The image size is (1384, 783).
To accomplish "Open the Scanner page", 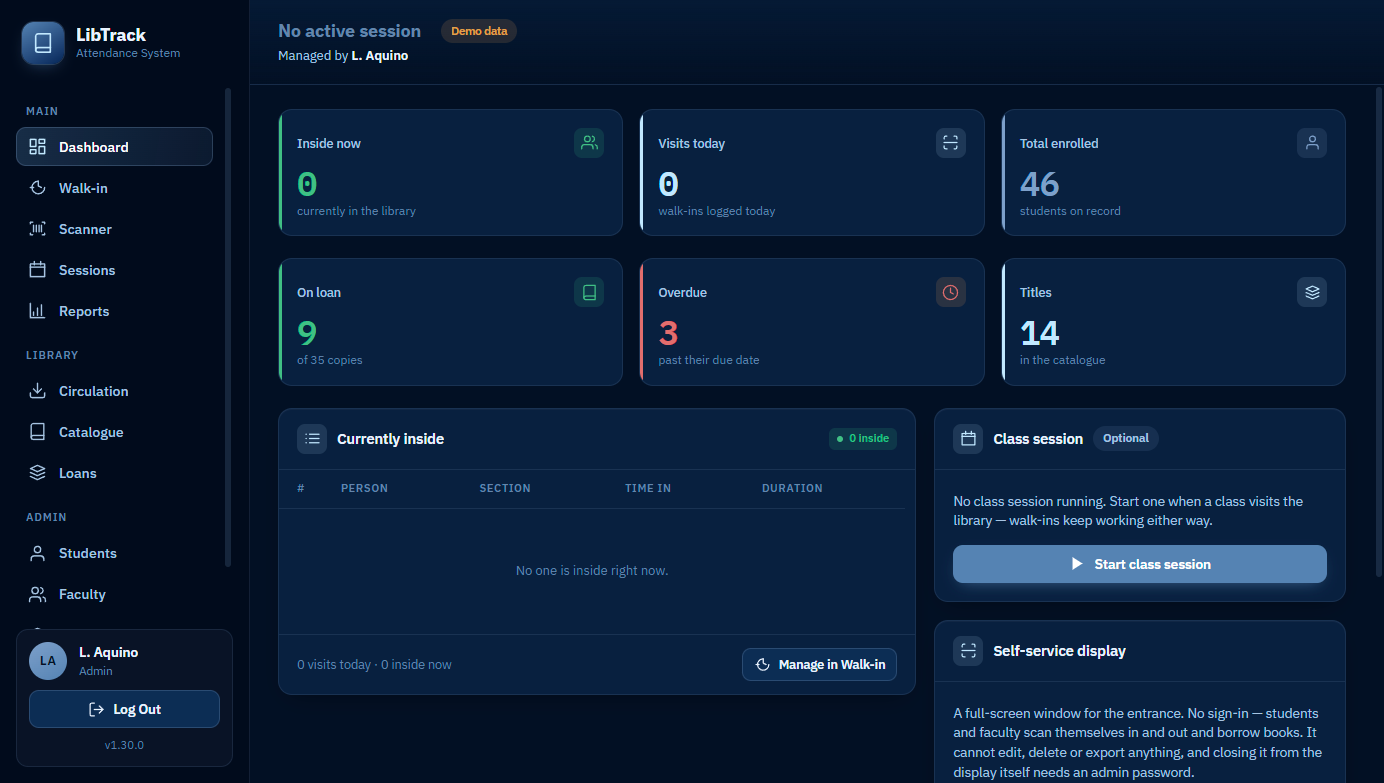I will point(114,229).
